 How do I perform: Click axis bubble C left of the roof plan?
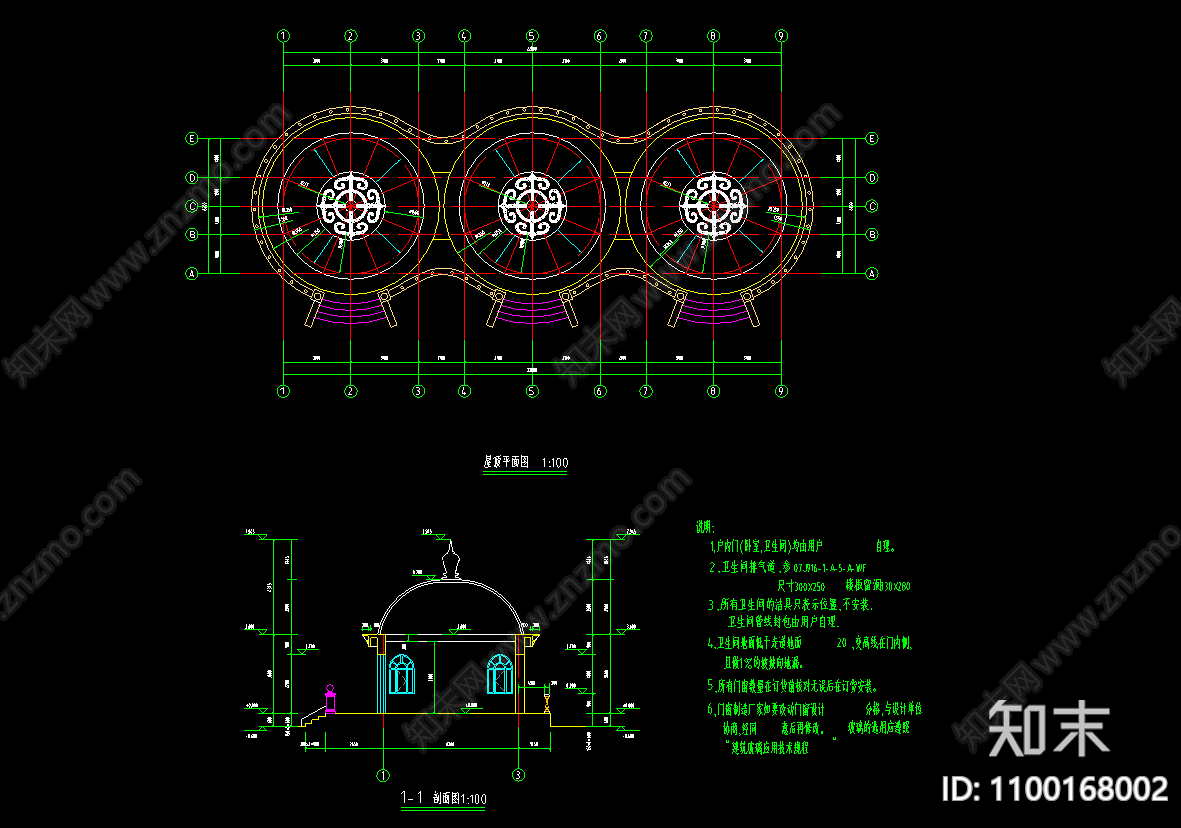[192, 206]
